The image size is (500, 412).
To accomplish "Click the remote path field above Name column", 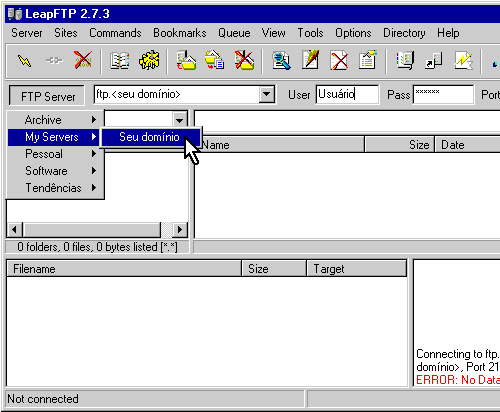I will tap(347, 121).
